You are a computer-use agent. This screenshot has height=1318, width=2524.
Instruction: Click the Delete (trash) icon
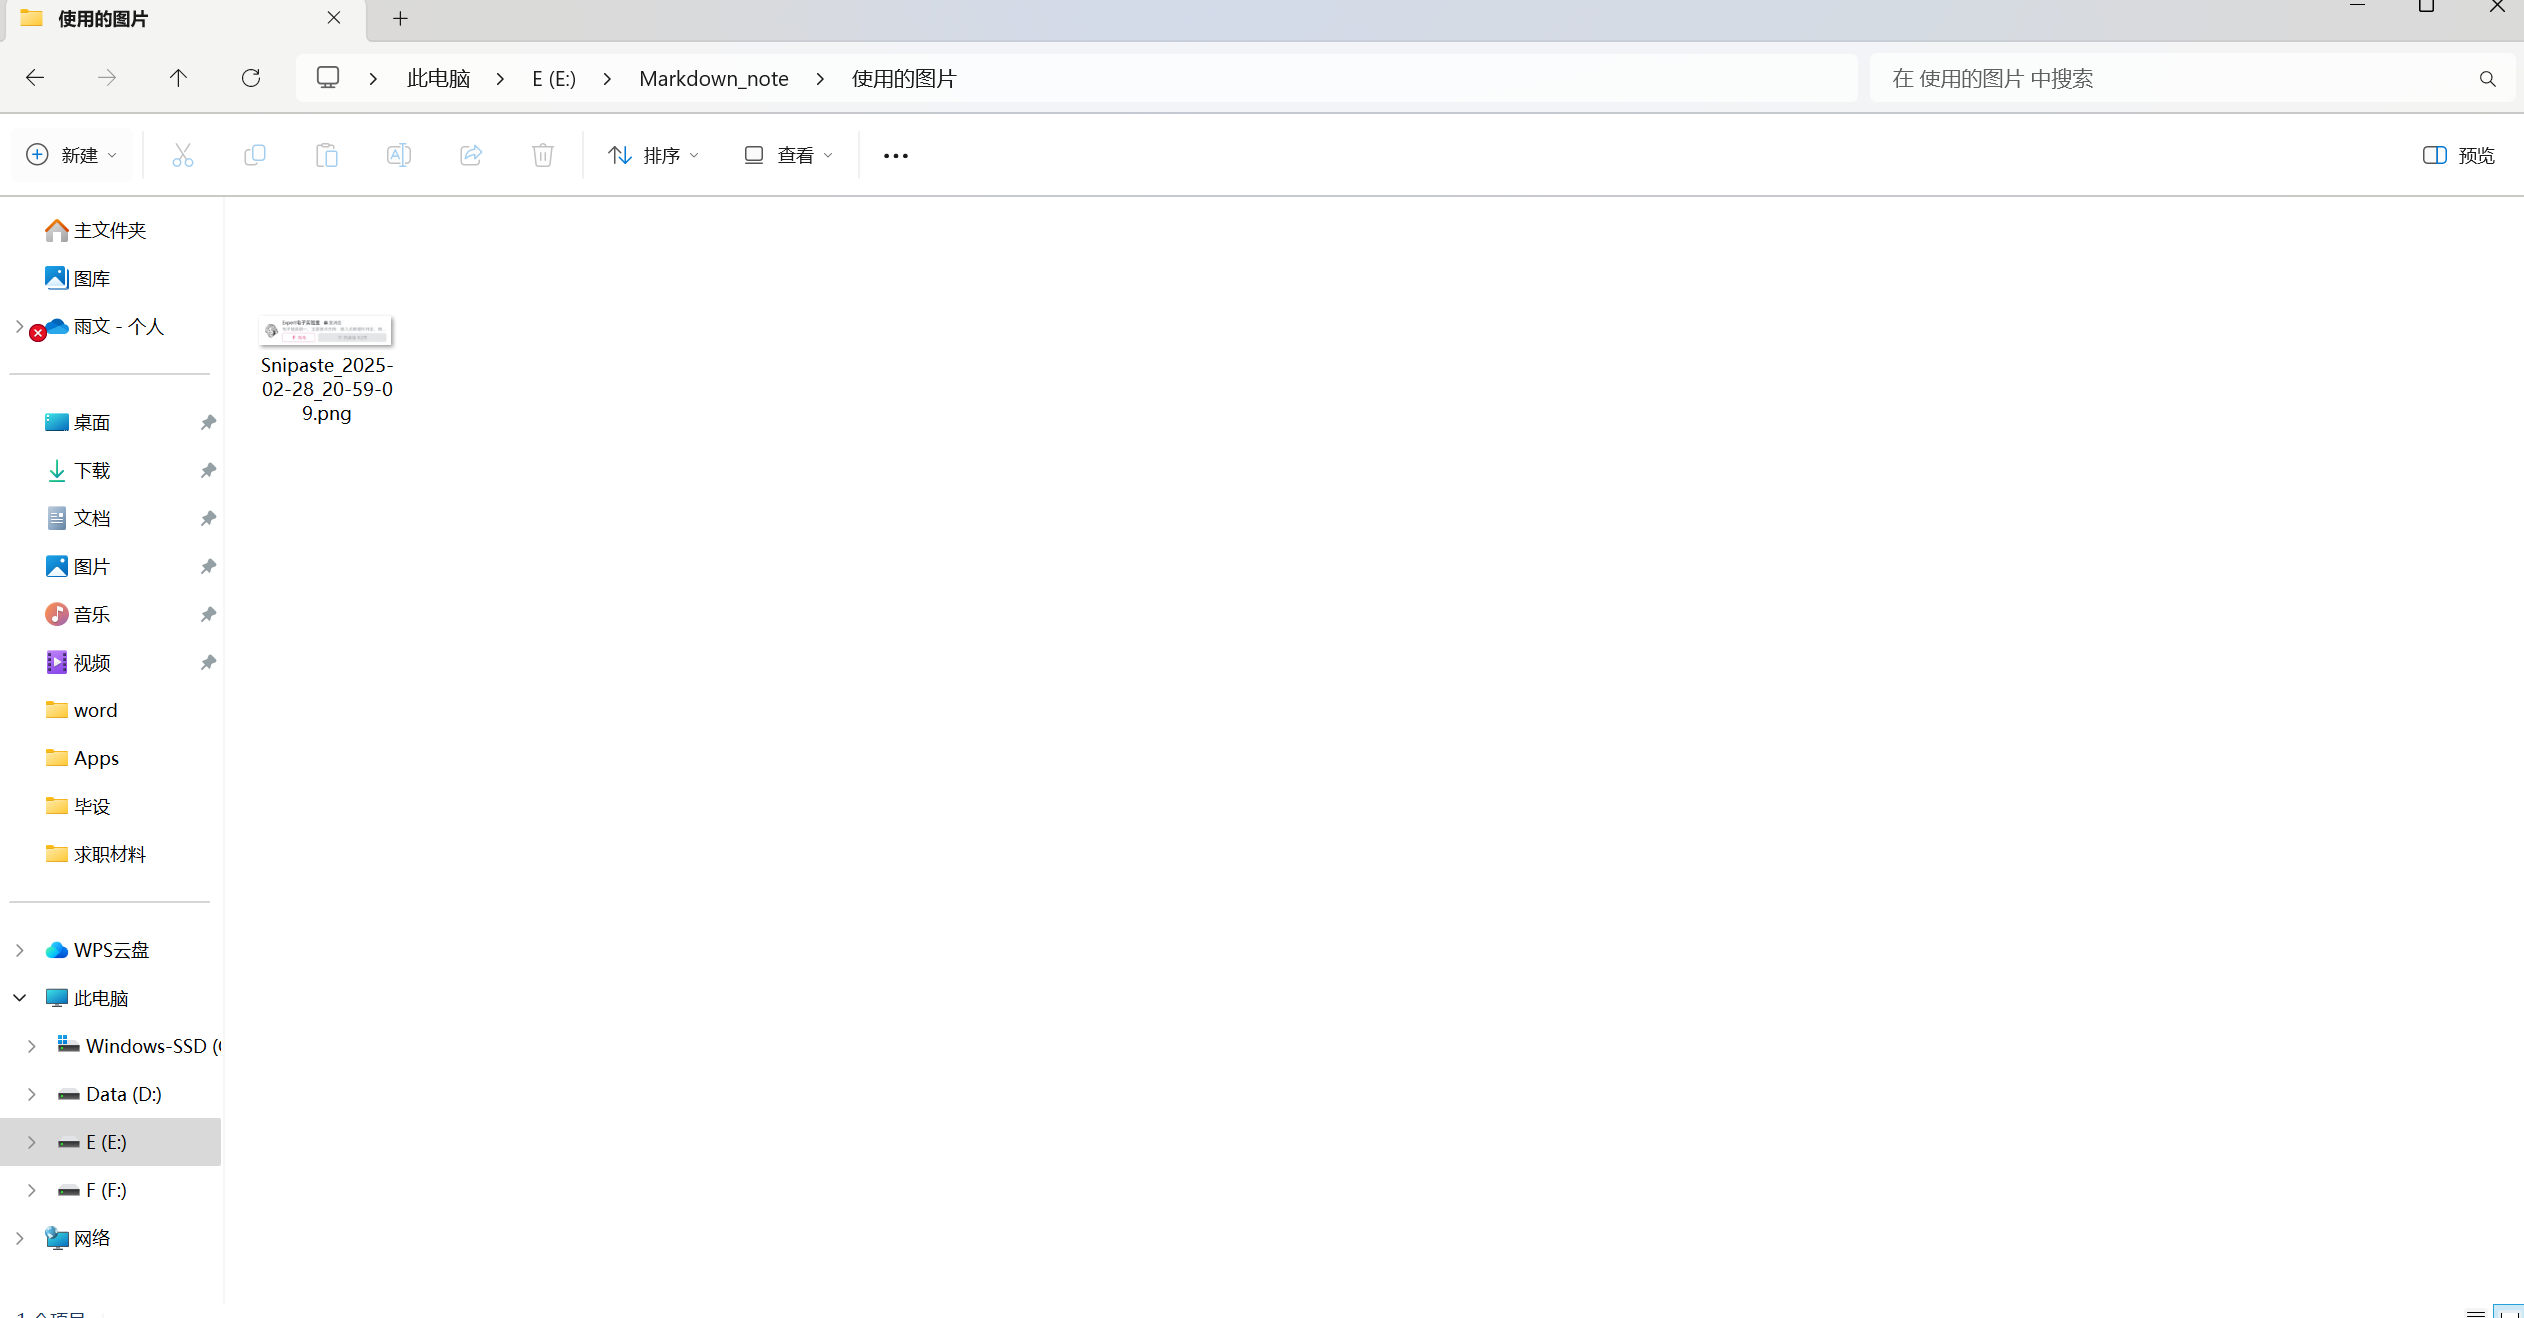pos(542,155)
